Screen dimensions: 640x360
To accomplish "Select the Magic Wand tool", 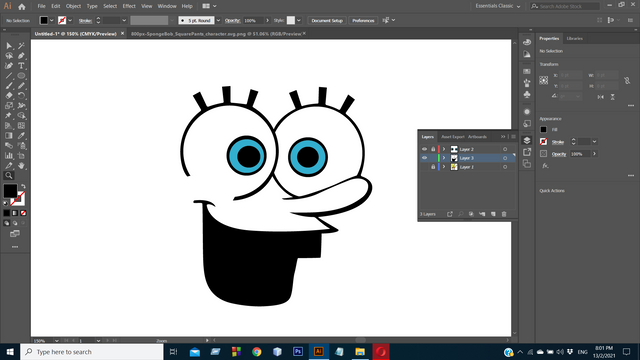I will tap(21, 46).
